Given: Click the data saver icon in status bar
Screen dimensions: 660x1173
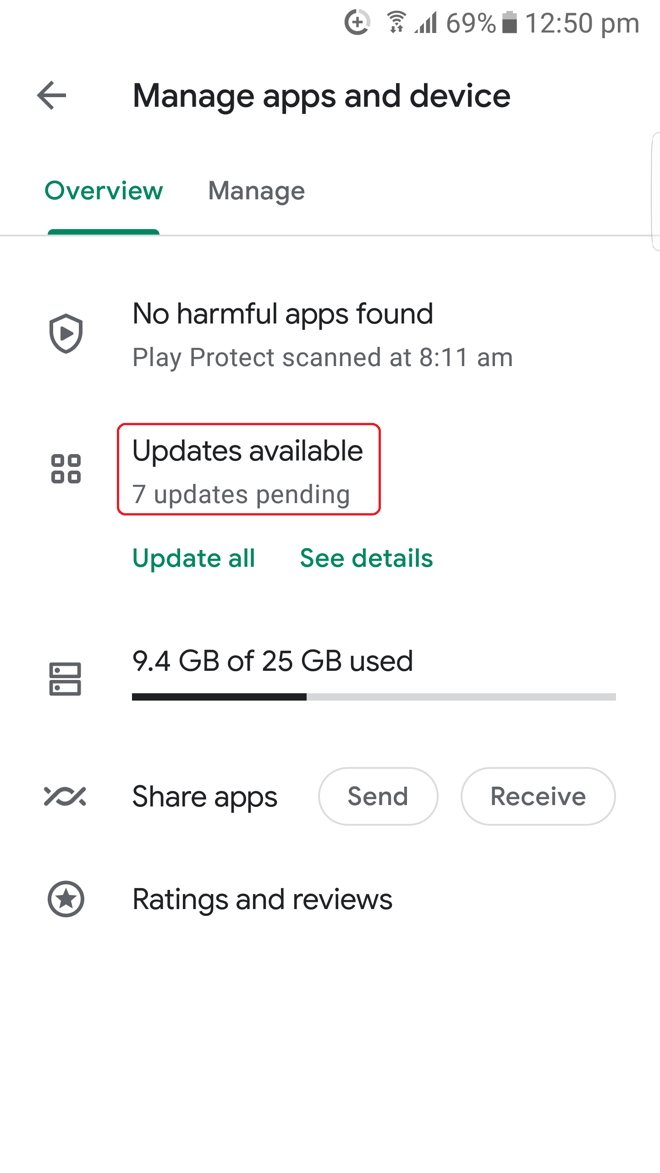Looking at the screenshot, I should click(357, 22).
